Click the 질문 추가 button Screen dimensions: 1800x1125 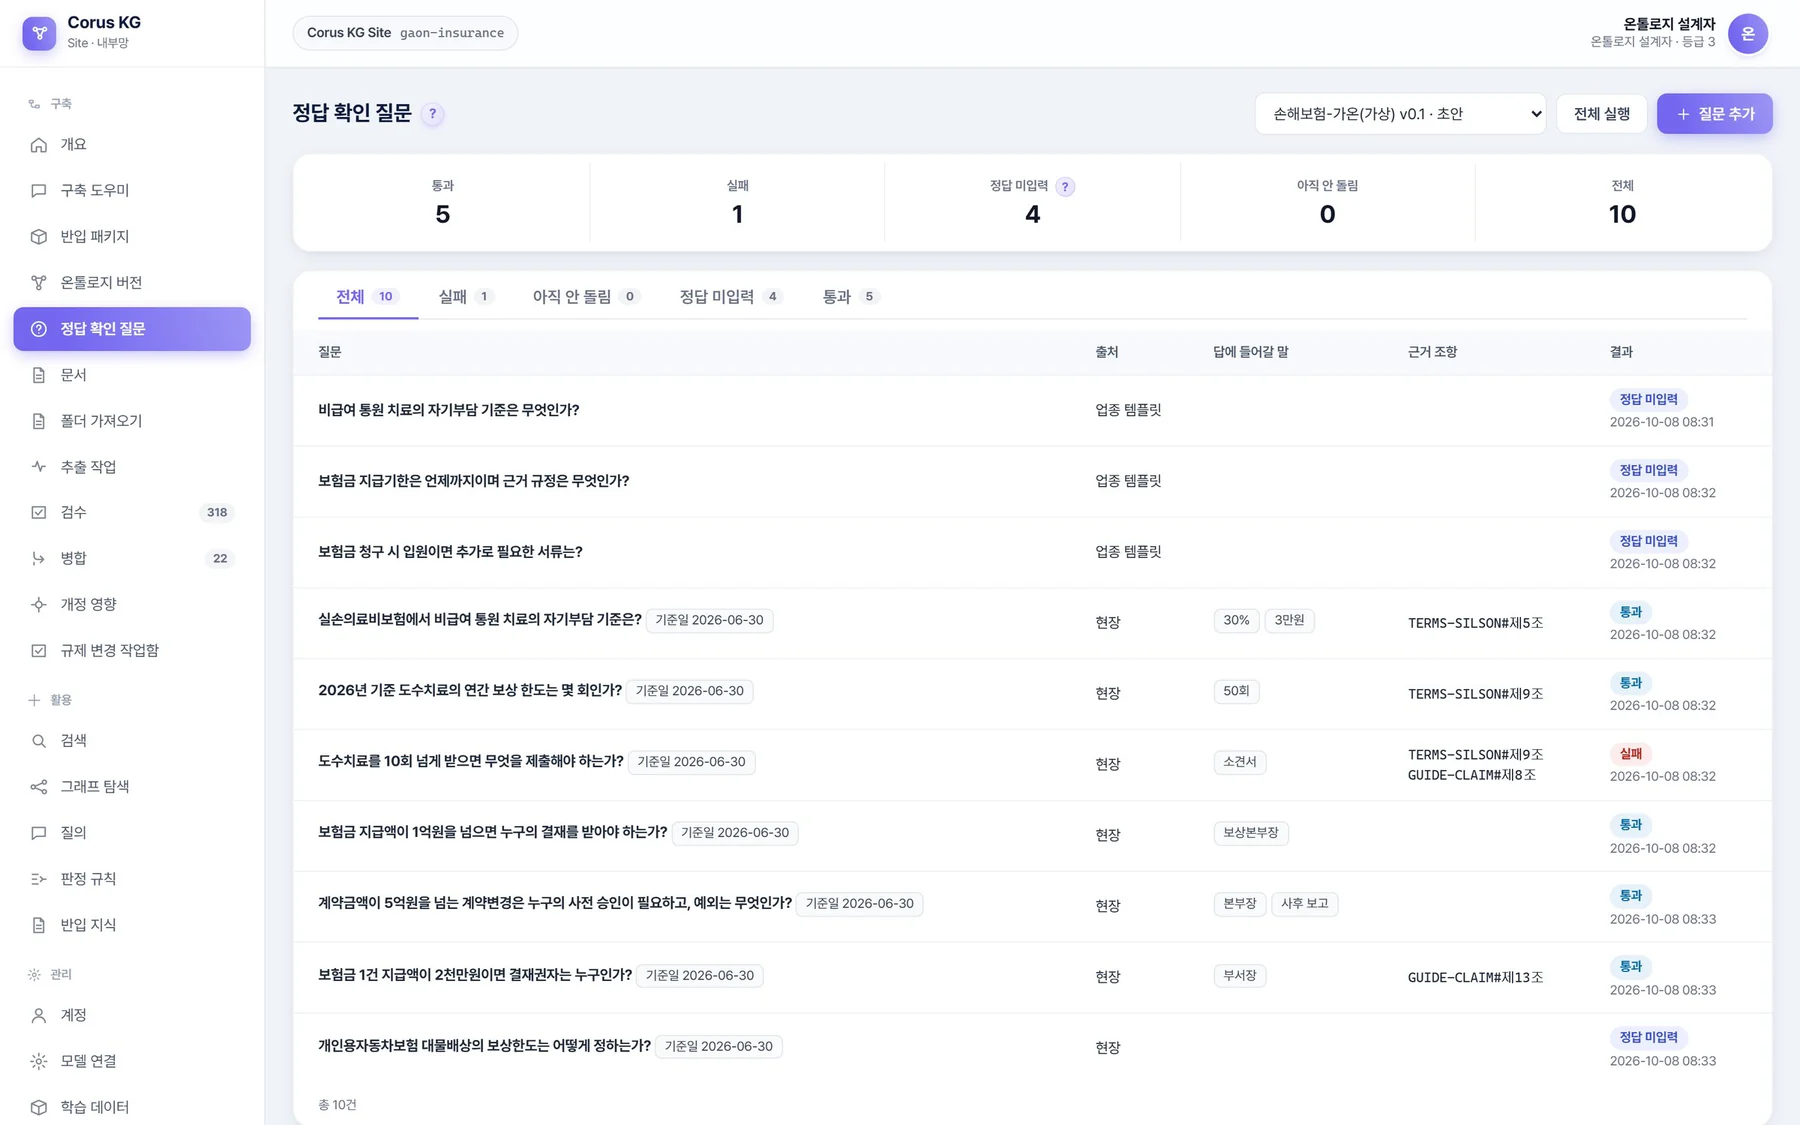click(x=1714, y=114)
